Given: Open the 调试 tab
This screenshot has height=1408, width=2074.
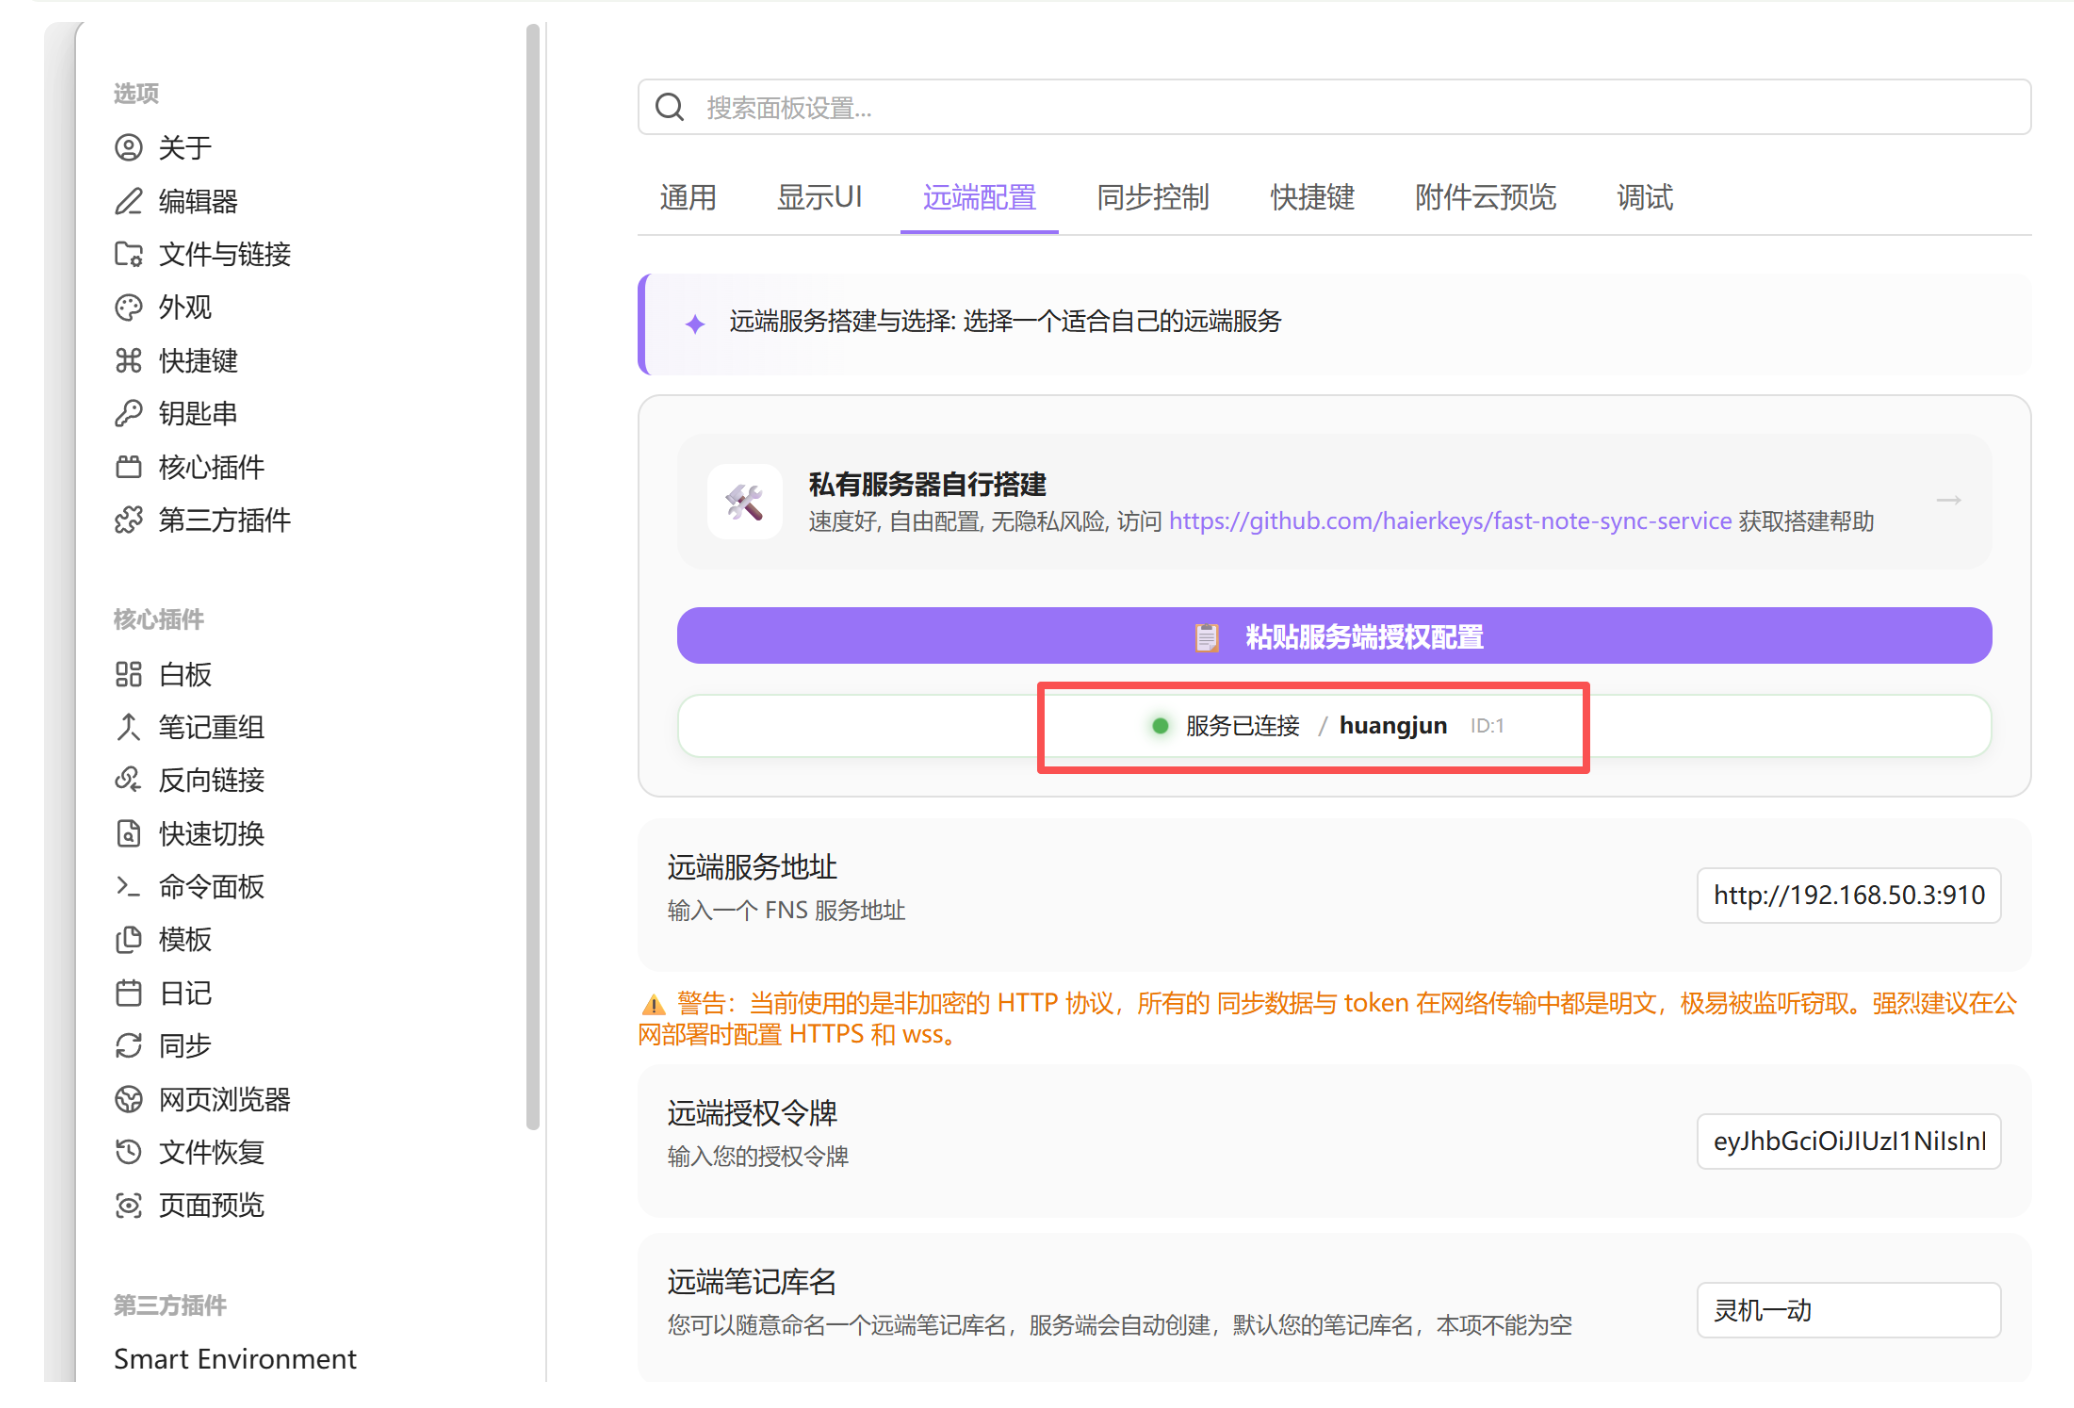Looking at the screenshot, I should (x=1645, y=198).
